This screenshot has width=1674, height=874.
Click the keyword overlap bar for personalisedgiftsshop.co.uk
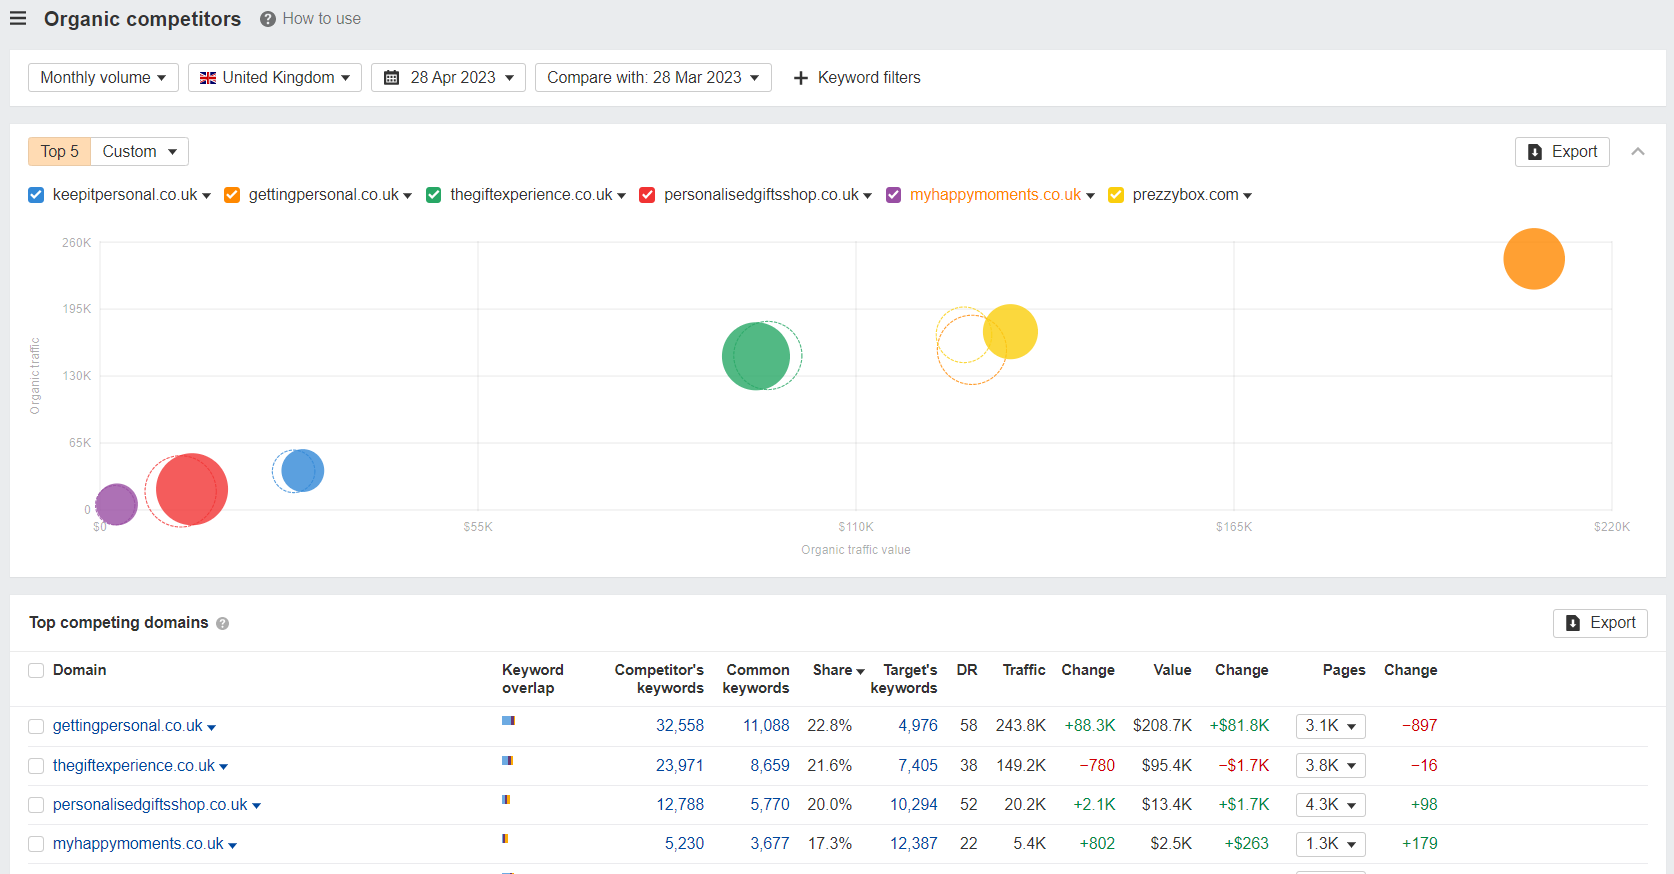pyautogui.click(x=506, y=799)
